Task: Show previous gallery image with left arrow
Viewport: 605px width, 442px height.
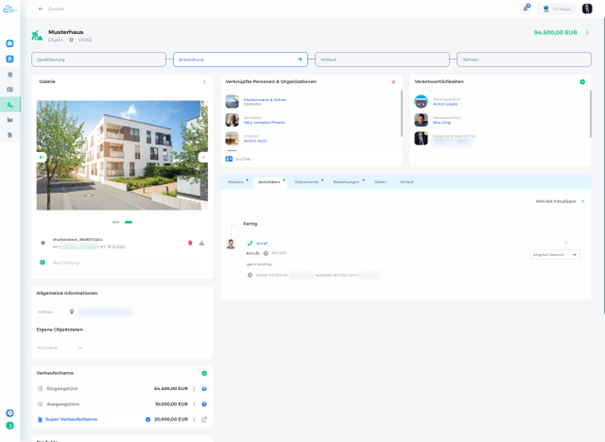Action: tap(41, 157)
